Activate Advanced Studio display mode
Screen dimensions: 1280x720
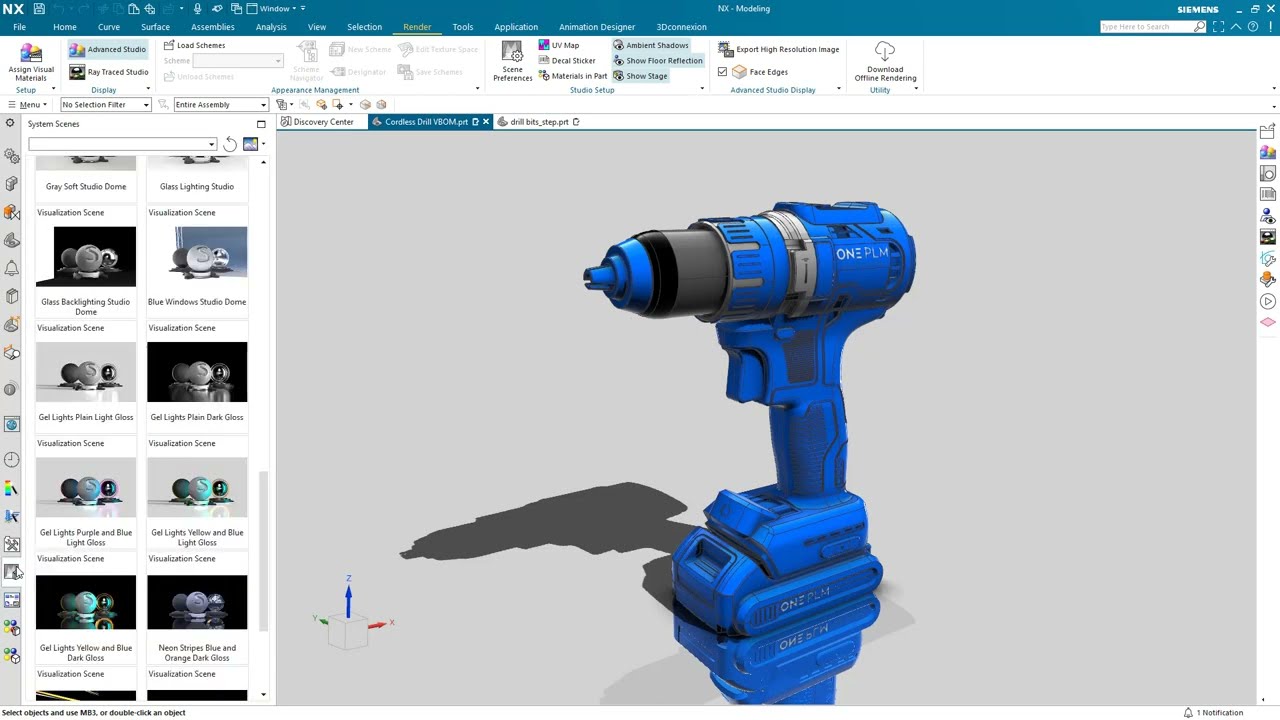[108, 49]
